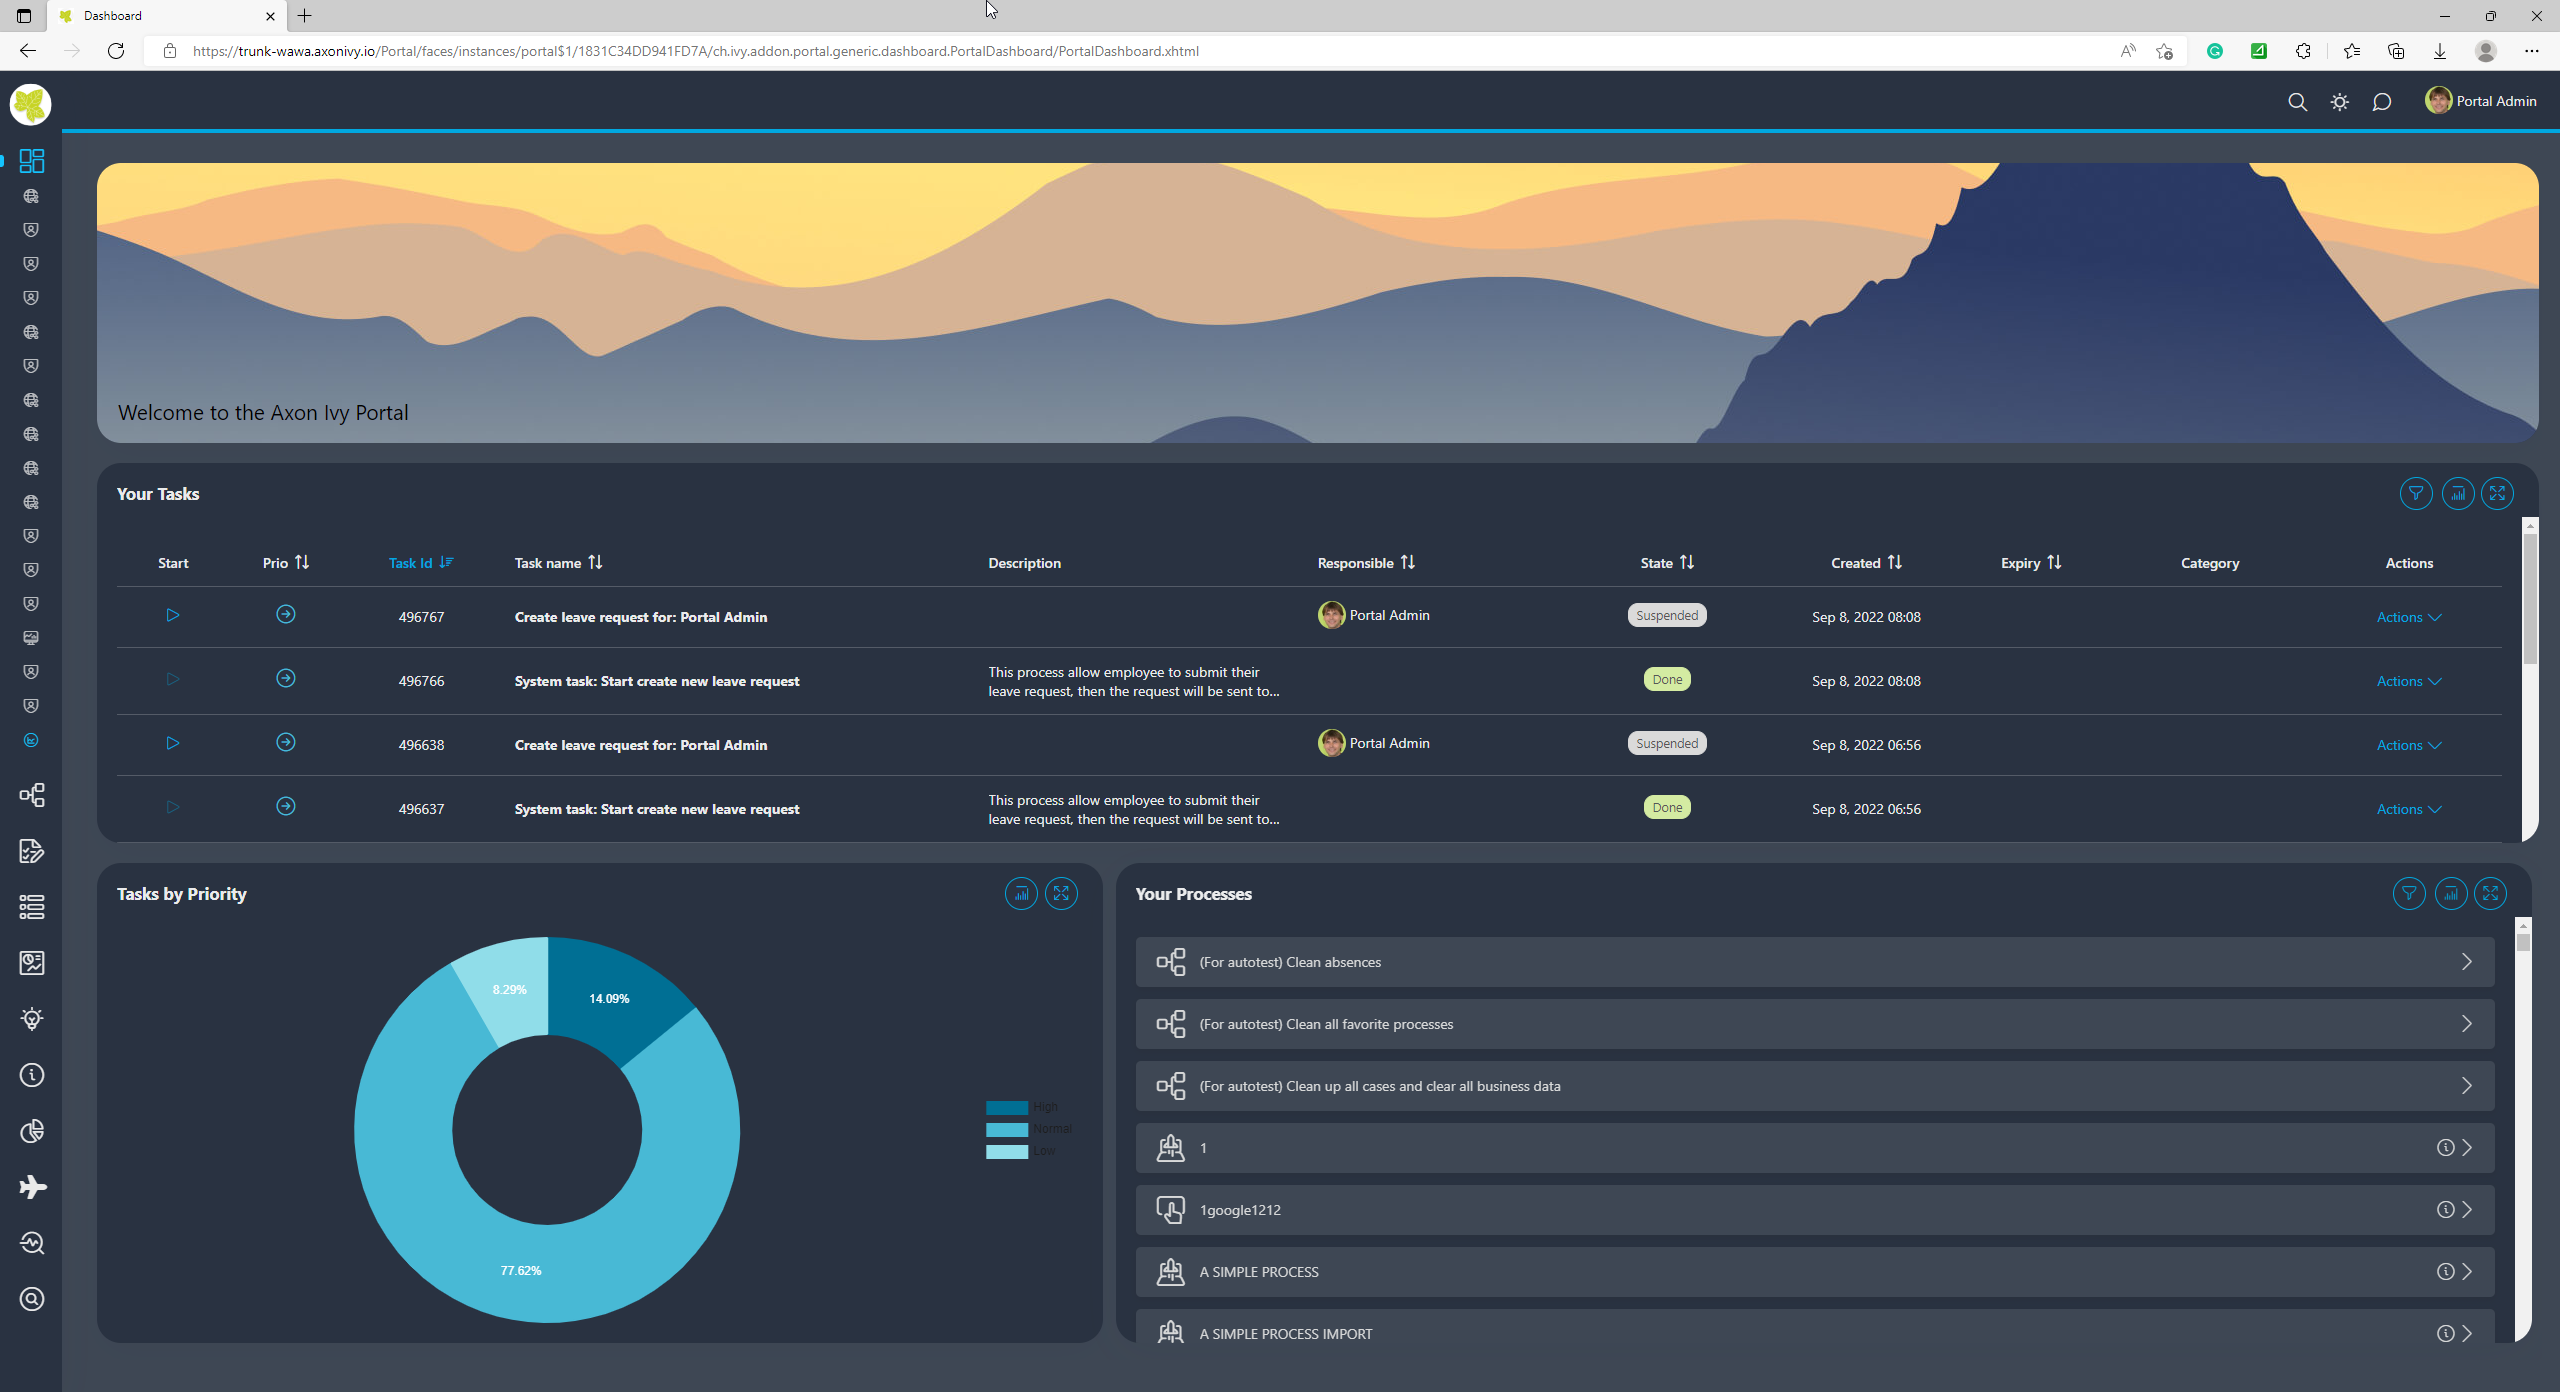Open the filter icon on Your Tasks panel

point(2417,493)
